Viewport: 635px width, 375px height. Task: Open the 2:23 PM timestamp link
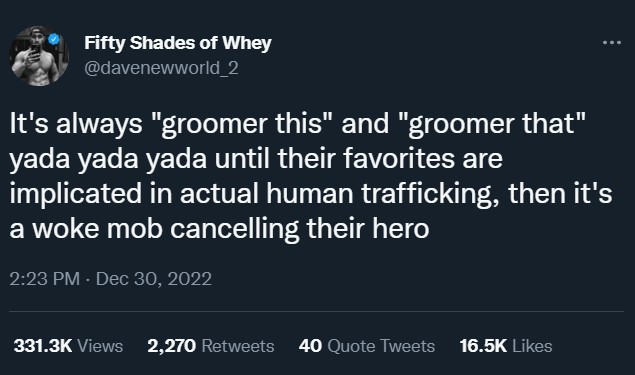coord(45,279)
